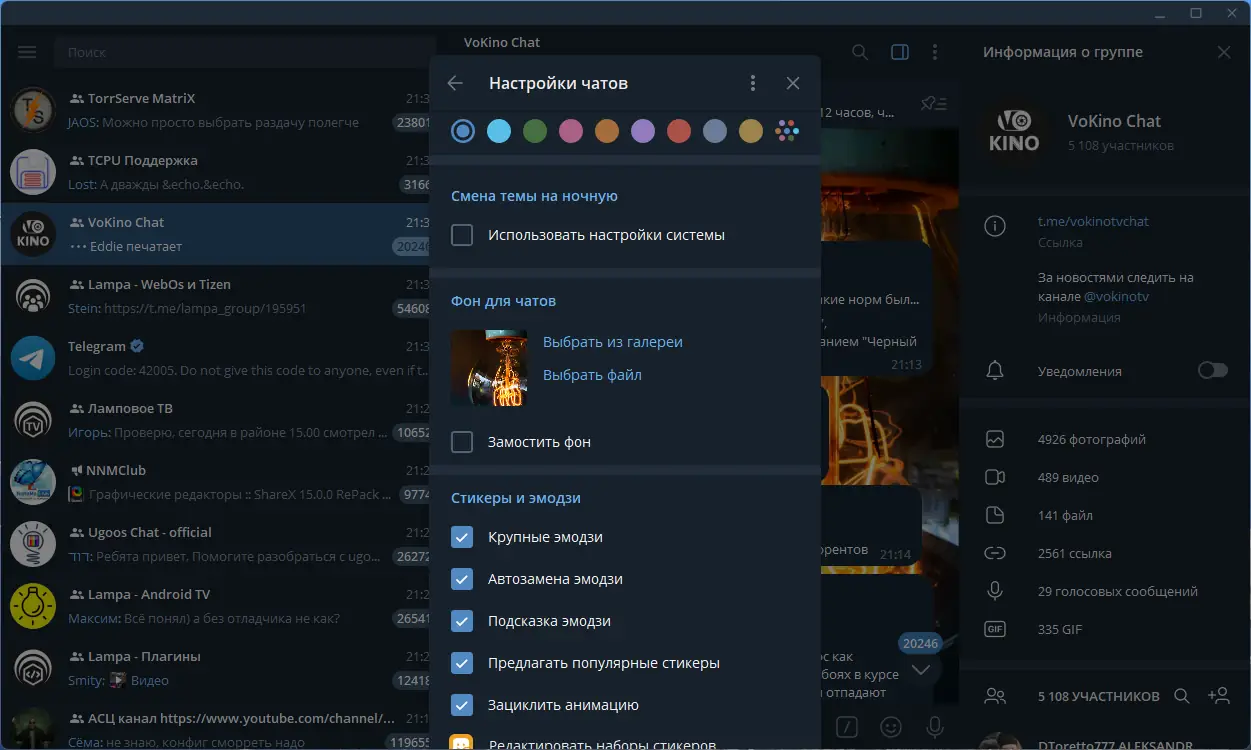Open chat settings three-dot options menu

pos(753,84)
